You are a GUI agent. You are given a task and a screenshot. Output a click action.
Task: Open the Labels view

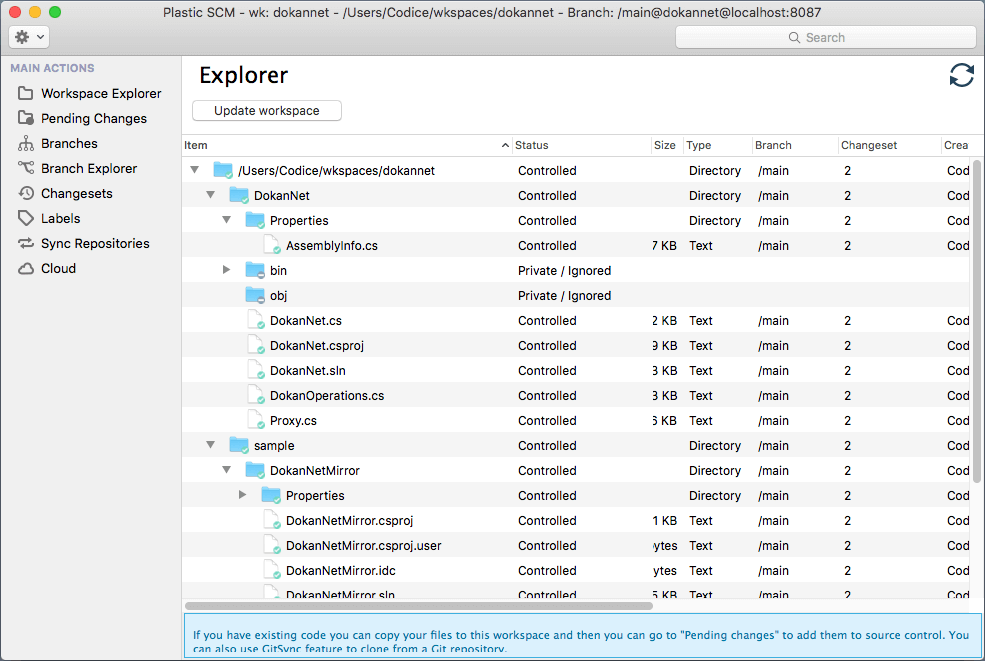pos(60,219)
